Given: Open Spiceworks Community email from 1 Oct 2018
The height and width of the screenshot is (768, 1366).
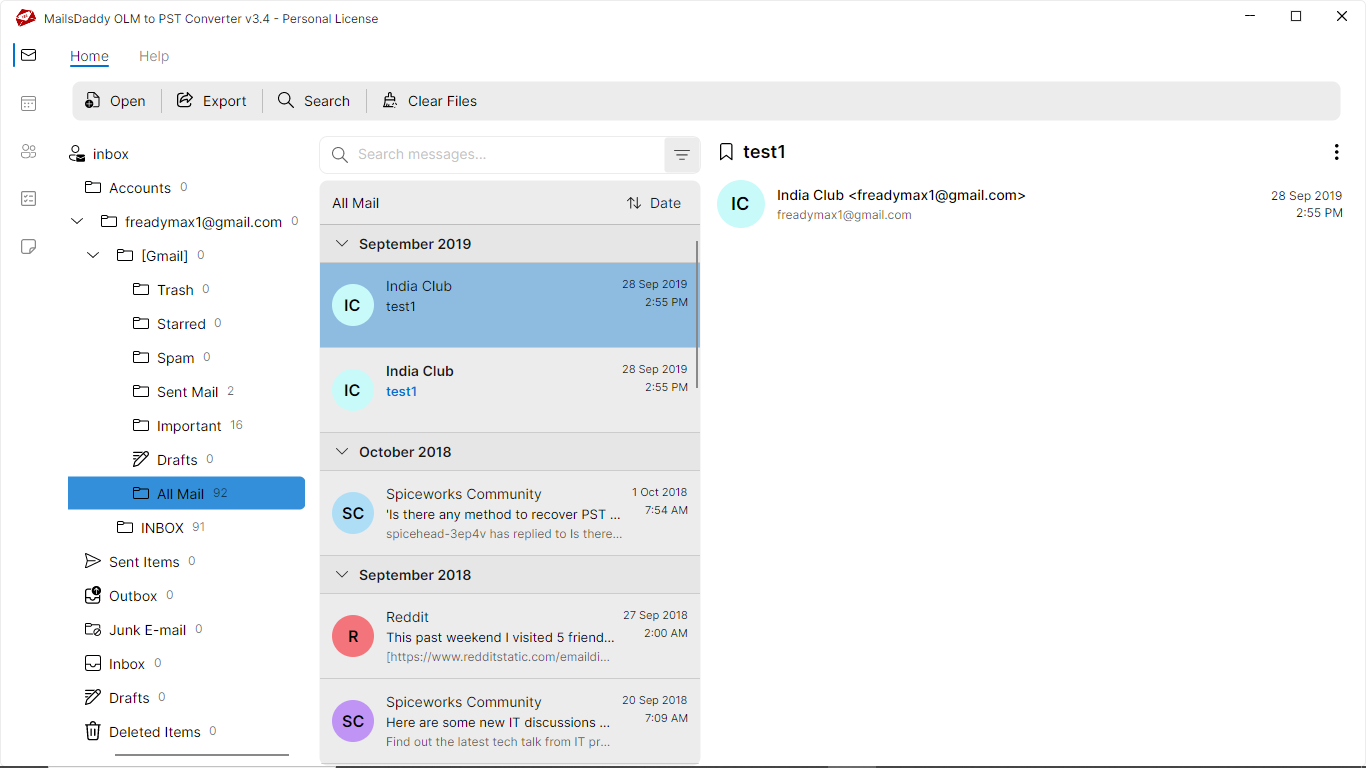Looking at the screenshot, I should coord(510,514).
